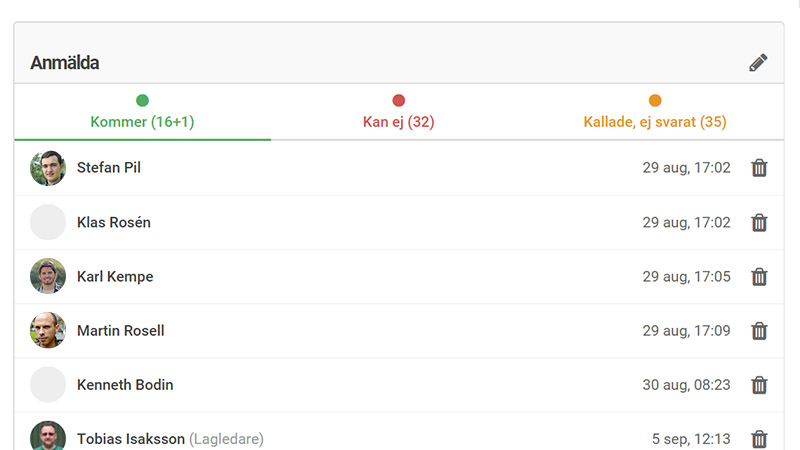Image resolution: width=800 pixels, height=450 pixels.
Task: Click Martin Rosell's profile thumbnail
Action: tap(48, 331)
